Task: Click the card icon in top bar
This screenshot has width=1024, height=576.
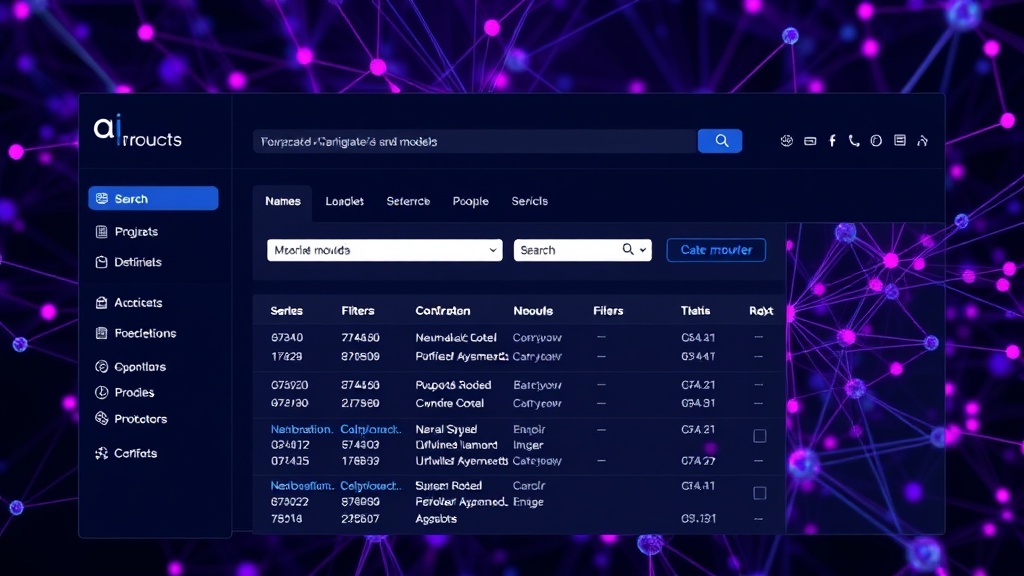Action: pyautogui.click(x=810, y=141)
